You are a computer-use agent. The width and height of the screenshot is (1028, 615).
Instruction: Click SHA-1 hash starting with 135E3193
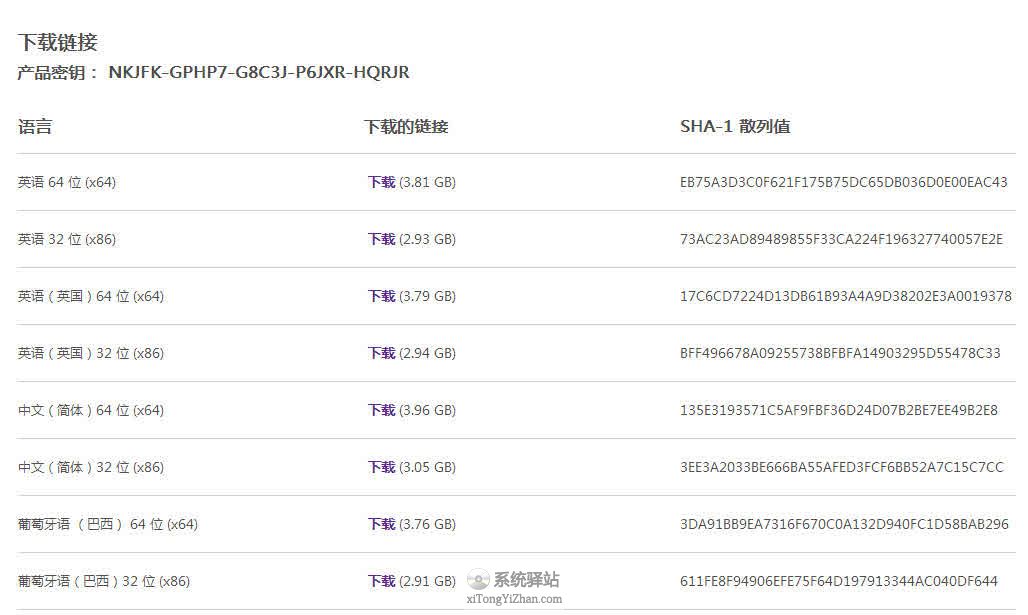[838, 411]
